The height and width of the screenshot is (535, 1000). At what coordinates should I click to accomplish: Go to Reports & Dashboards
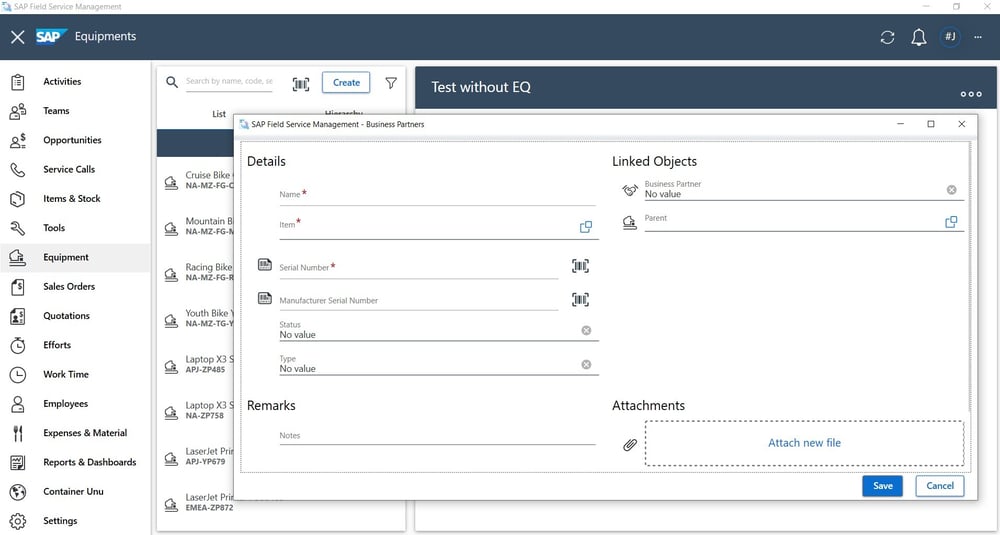(x=89, y=462)
